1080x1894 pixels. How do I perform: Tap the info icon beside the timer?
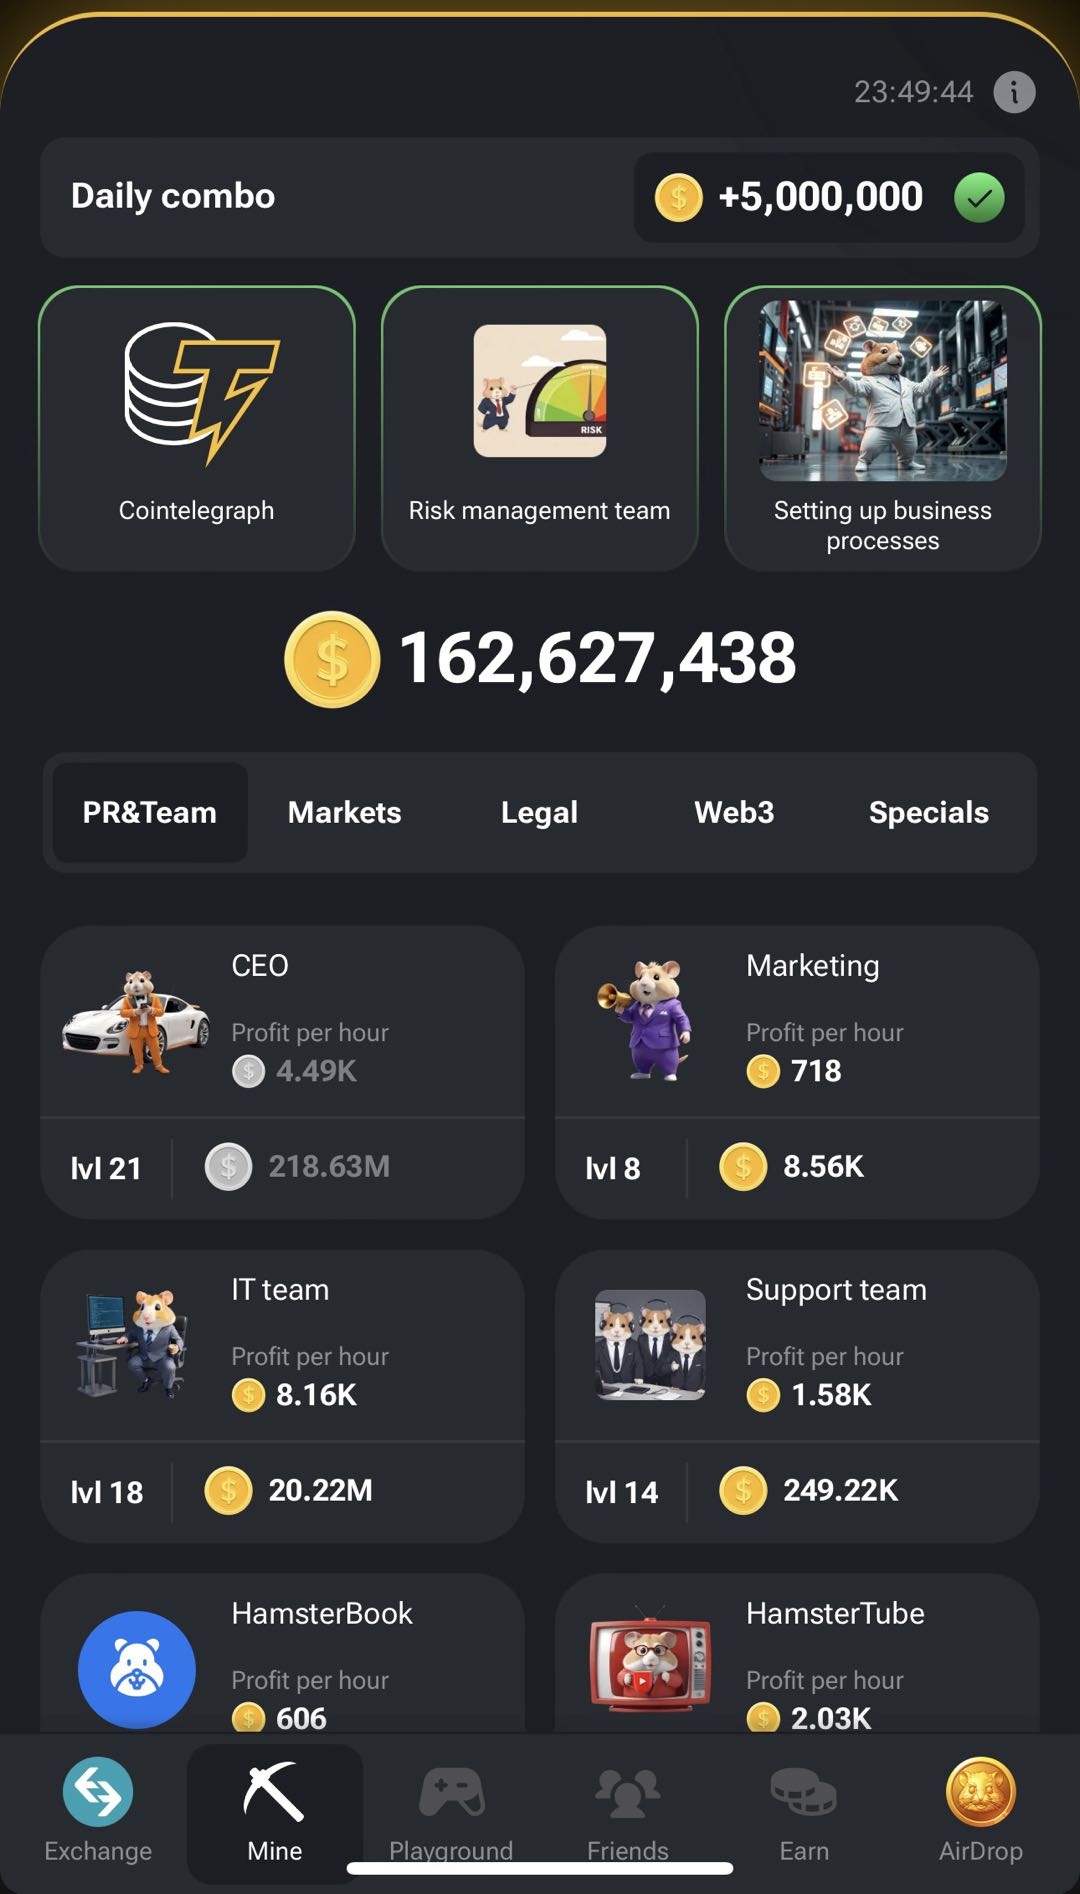point(1014,92)
